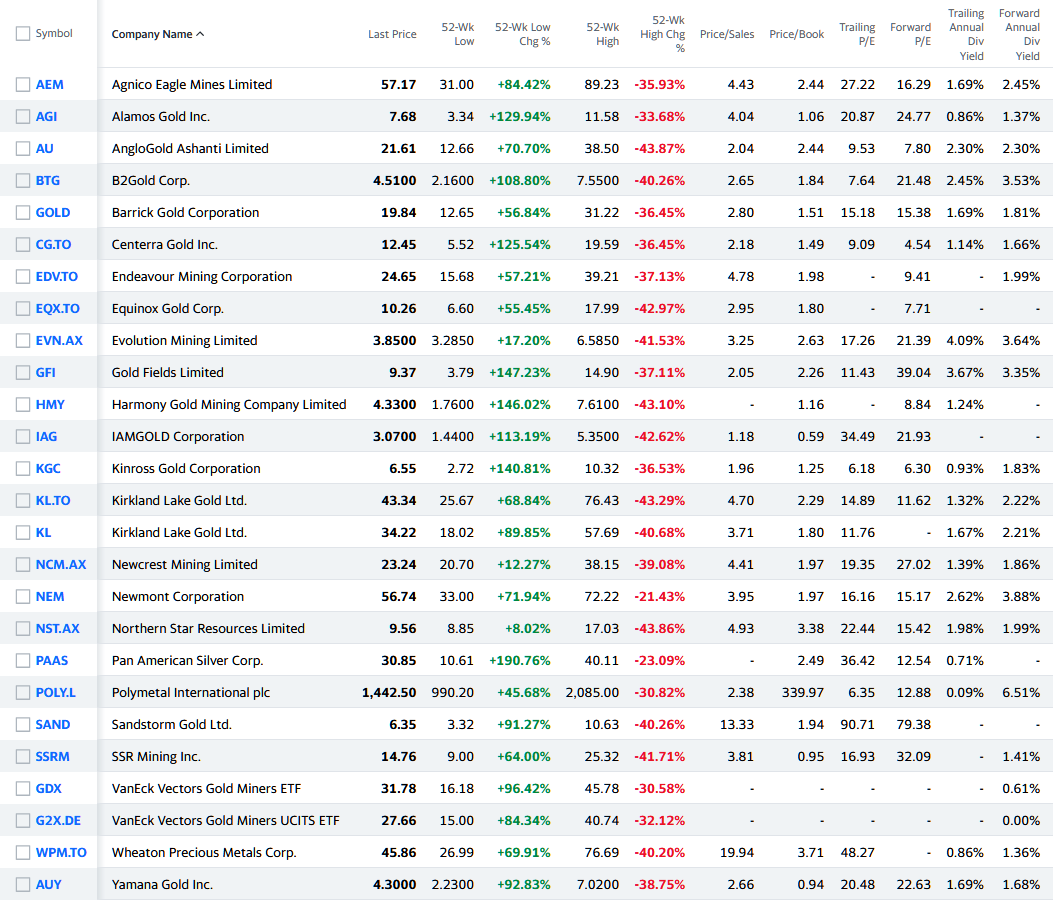Click Evolution Mining trailing yield 4.09%
The width and height of the screenshot is (1053, 906).
[965, 341]
